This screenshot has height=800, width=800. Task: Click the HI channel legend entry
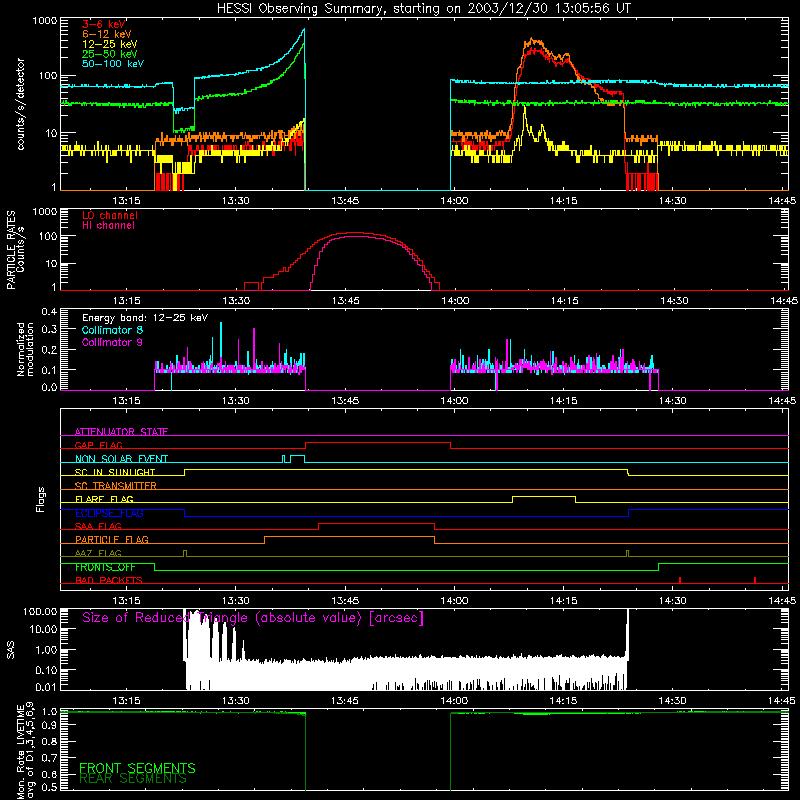108,226
